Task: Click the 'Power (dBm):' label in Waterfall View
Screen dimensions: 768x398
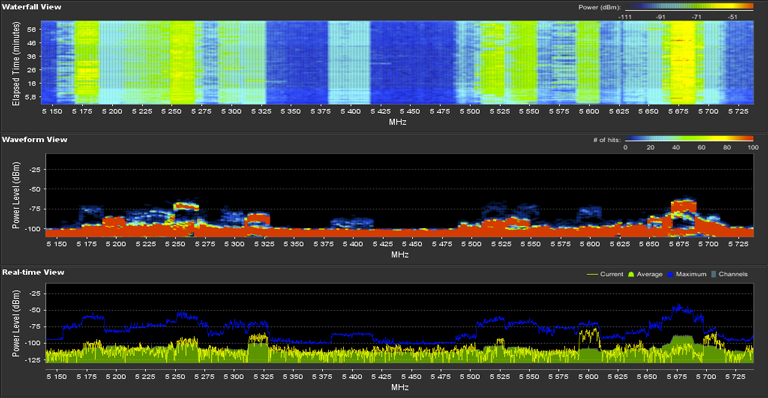Action: click(600, 7)
